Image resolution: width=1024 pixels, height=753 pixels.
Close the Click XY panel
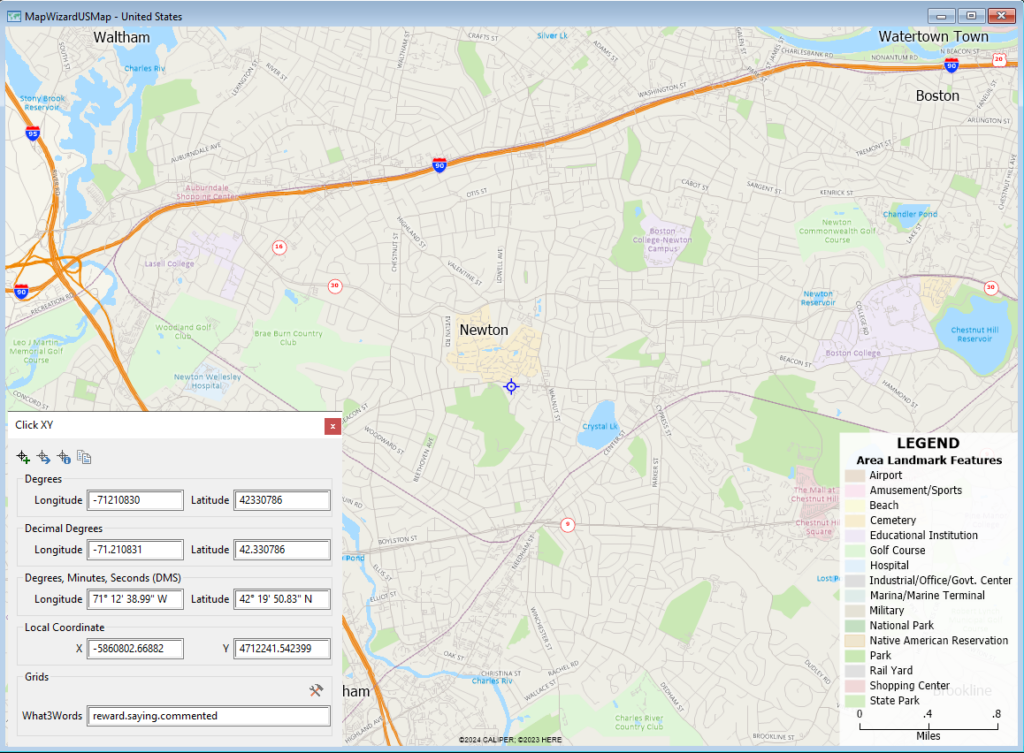(x=333, y=425)
